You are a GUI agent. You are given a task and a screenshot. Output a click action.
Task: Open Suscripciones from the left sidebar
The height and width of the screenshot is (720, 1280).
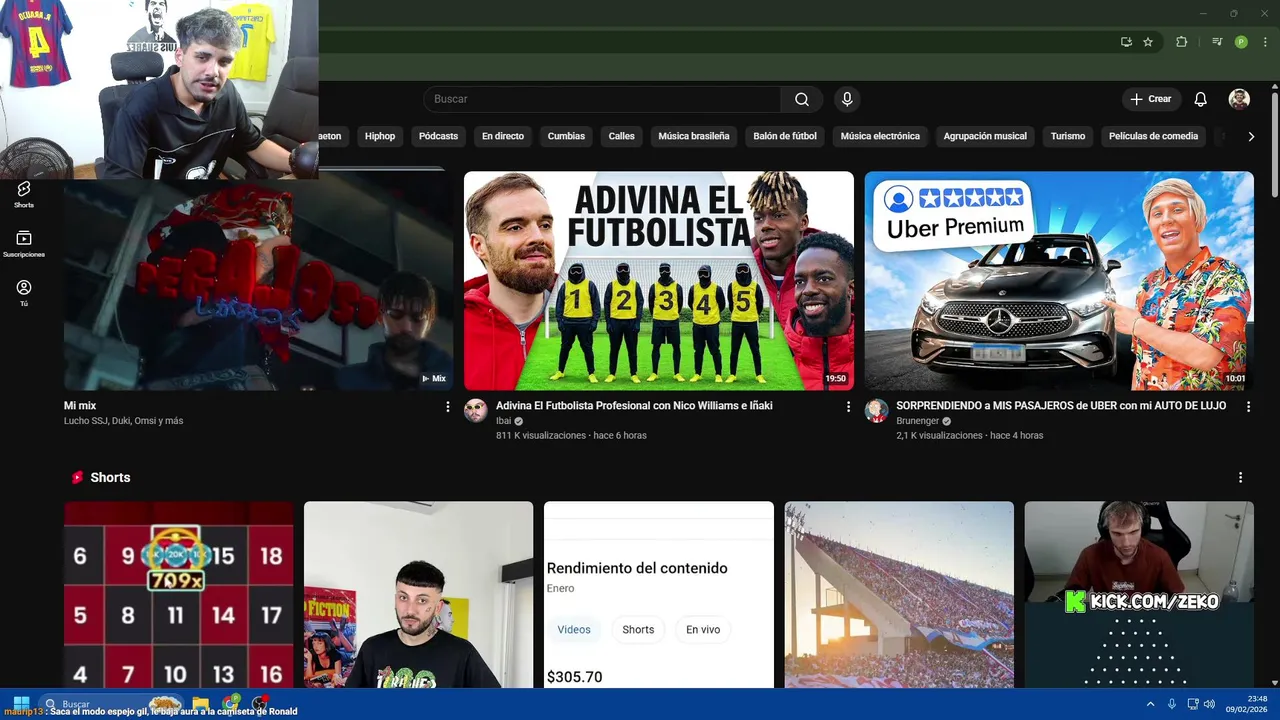click(24, 244)
